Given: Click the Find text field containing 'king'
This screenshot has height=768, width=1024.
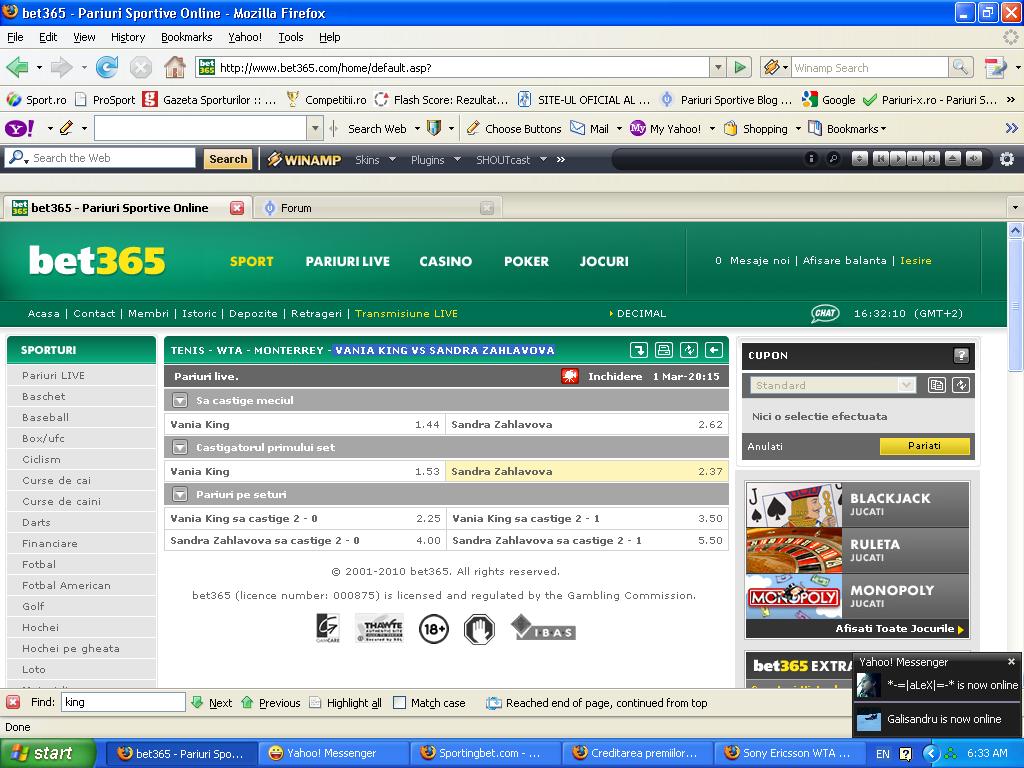Looking at the screenshot, I should [x=123, y=702].
